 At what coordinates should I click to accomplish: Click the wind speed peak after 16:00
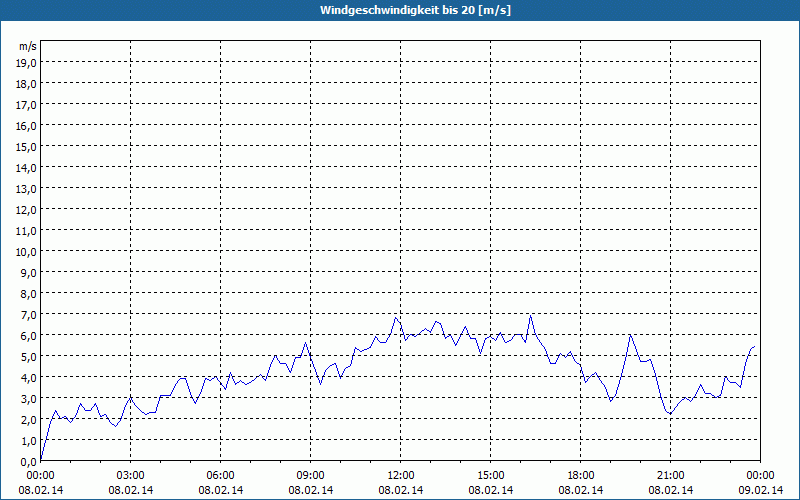tap(531, 315)
